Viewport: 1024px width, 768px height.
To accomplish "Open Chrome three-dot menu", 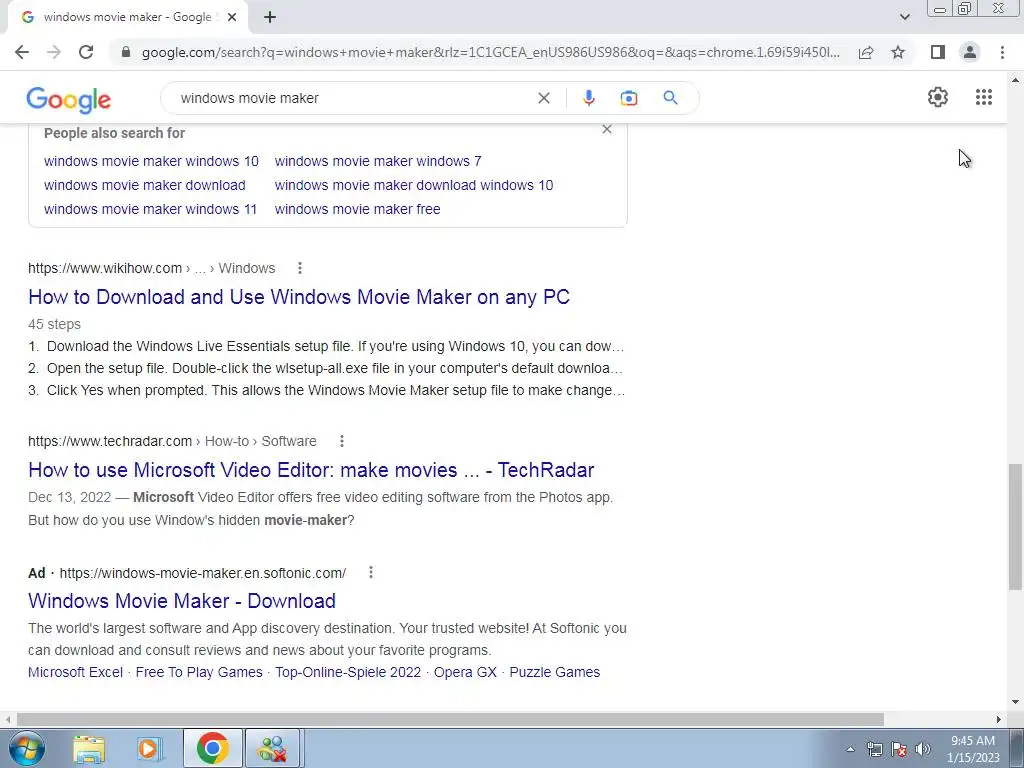I will coord(1002,52).
